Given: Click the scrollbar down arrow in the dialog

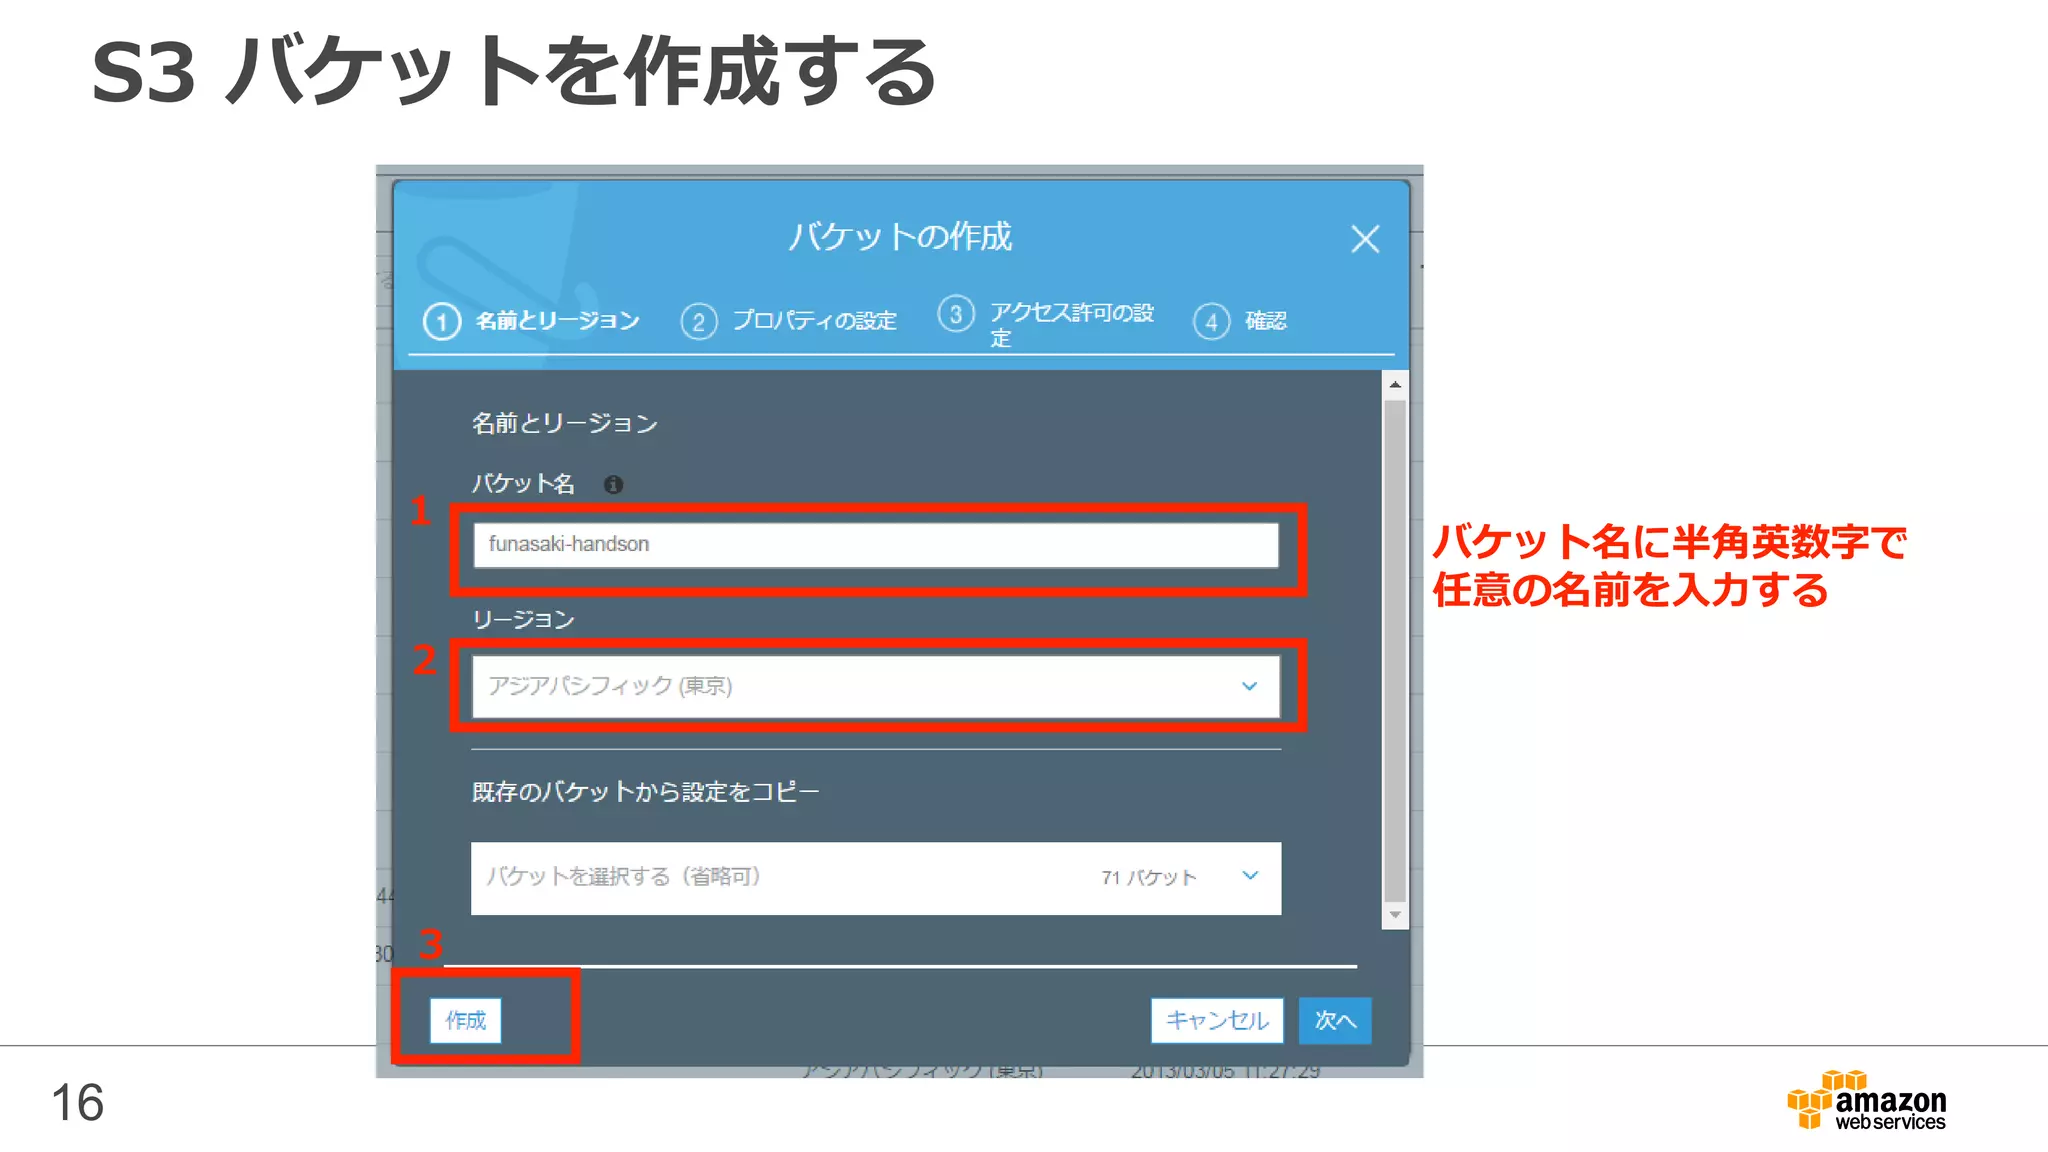Looking at the screenshot, I should point(1395,915).
